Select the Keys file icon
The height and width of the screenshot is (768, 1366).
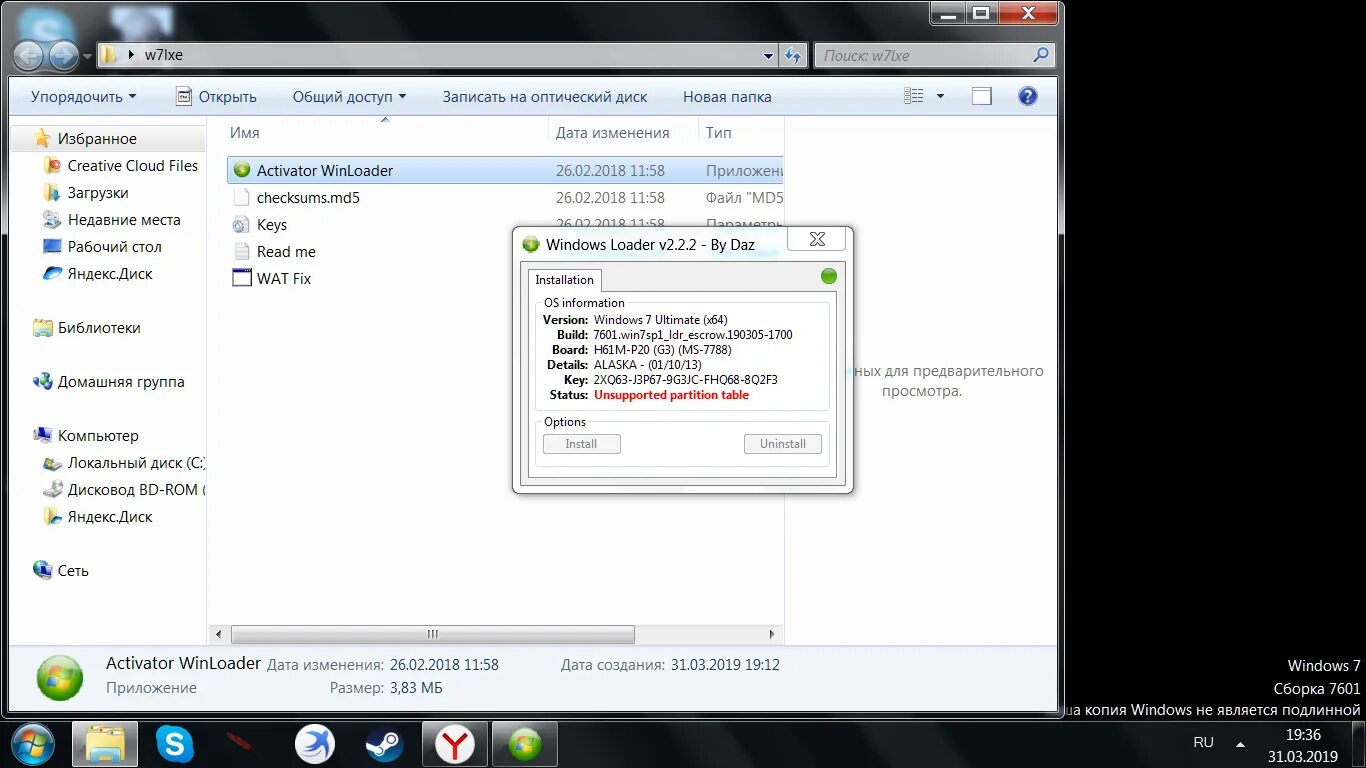[241, 224]
